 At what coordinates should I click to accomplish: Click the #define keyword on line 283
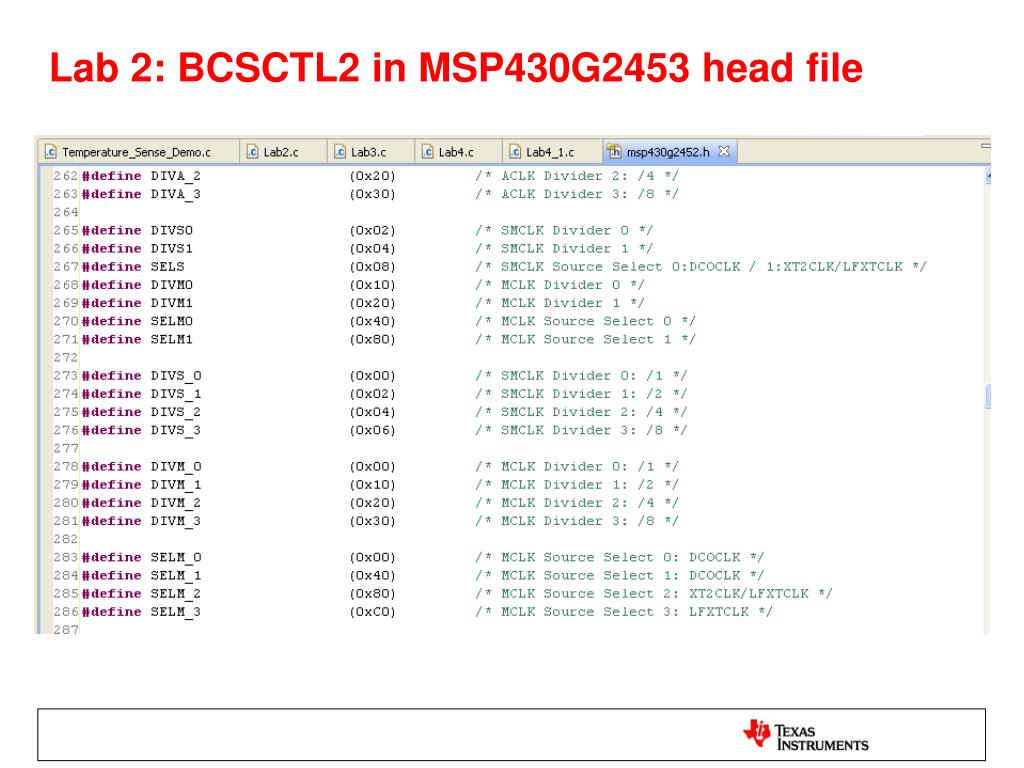112,558
